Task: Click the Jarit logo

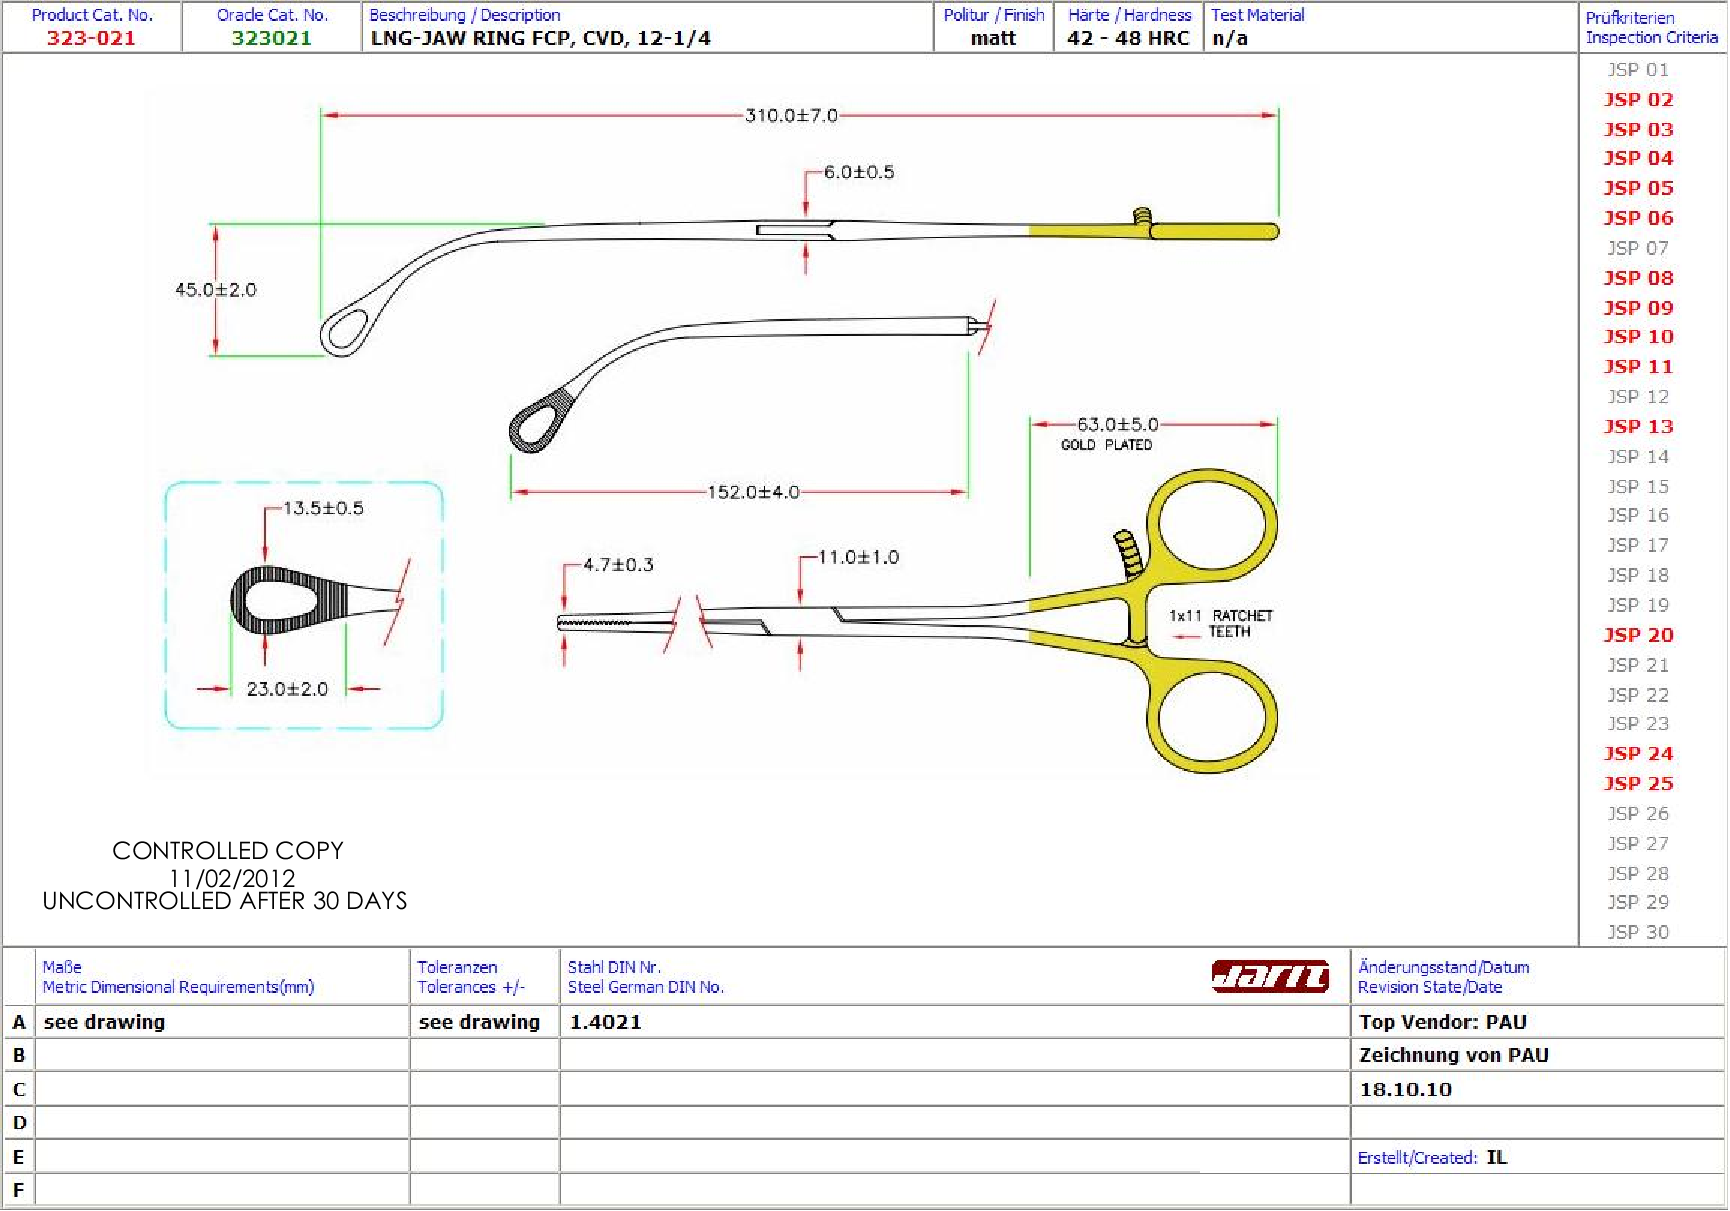Action: coord(1269,976)
